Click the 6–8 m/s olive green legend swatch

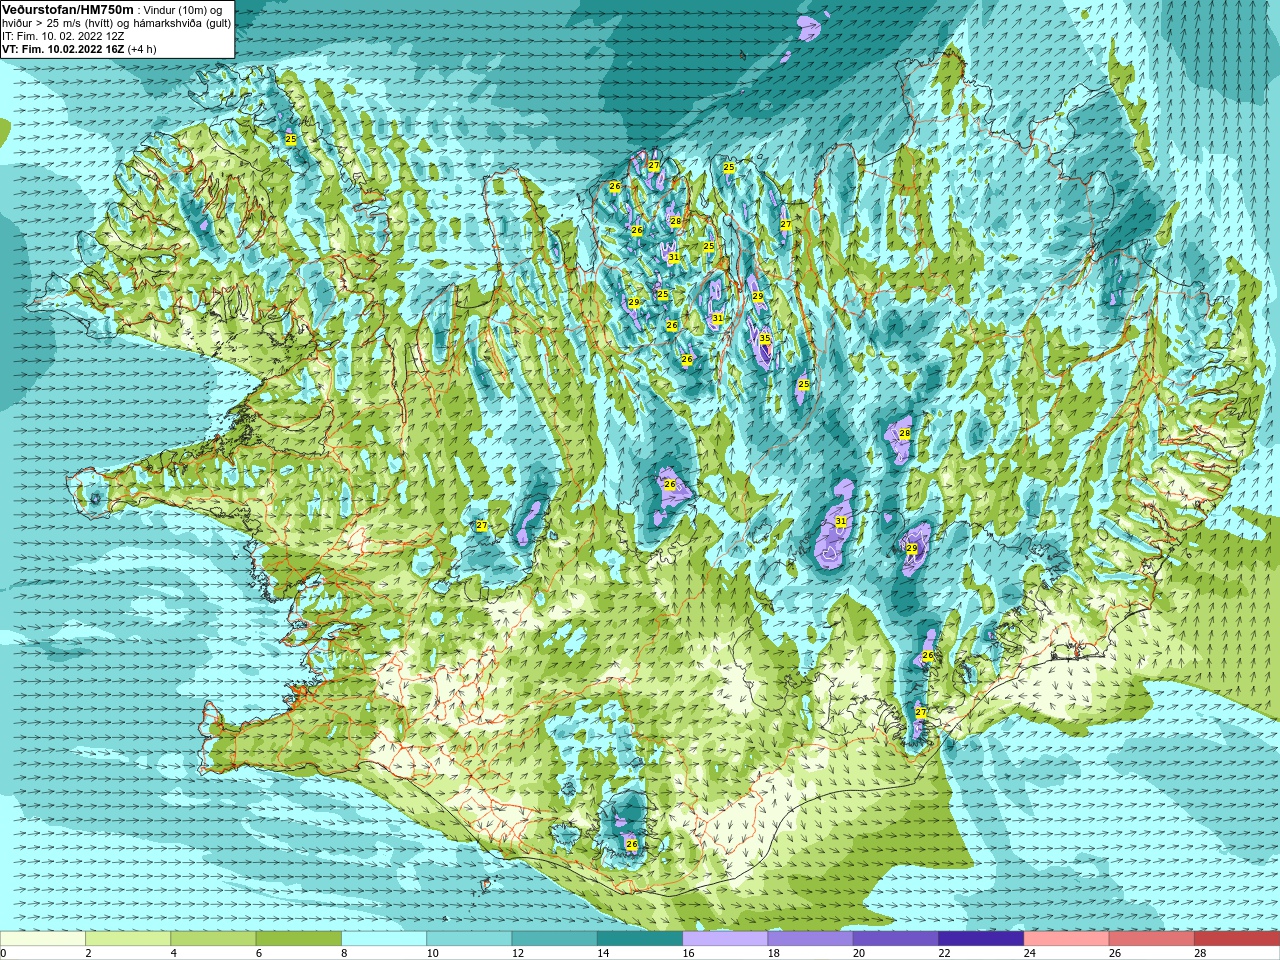pos(299,939)
